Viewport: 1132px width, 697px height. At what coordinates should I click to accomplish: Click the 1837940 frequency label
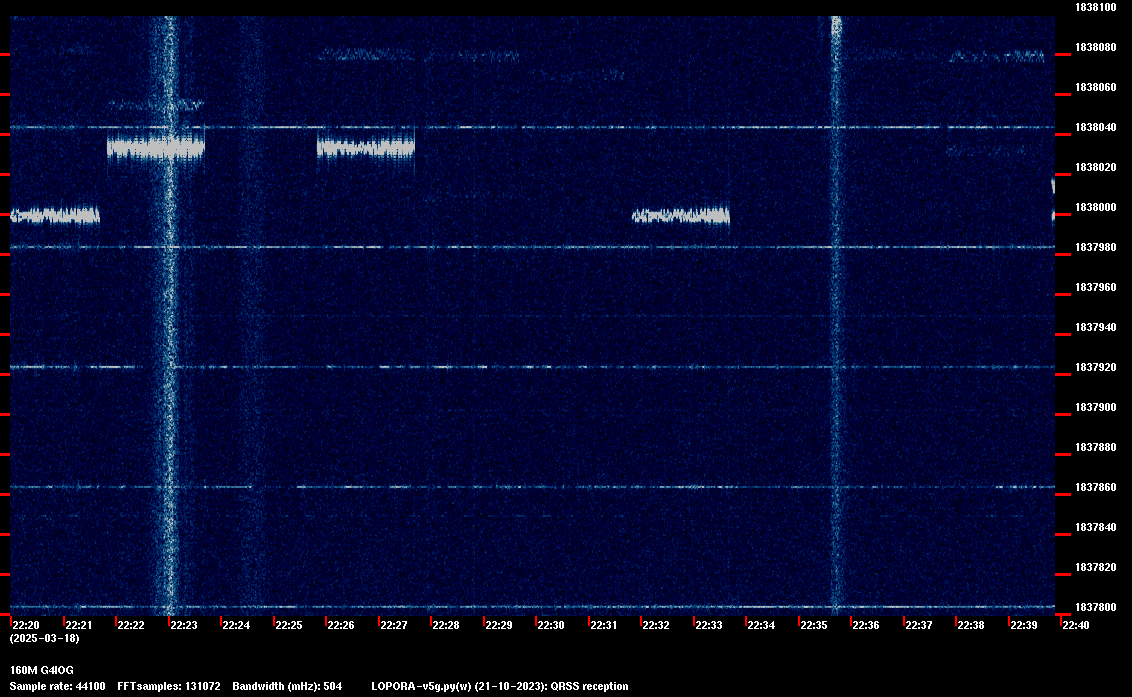click(1096, 328)
